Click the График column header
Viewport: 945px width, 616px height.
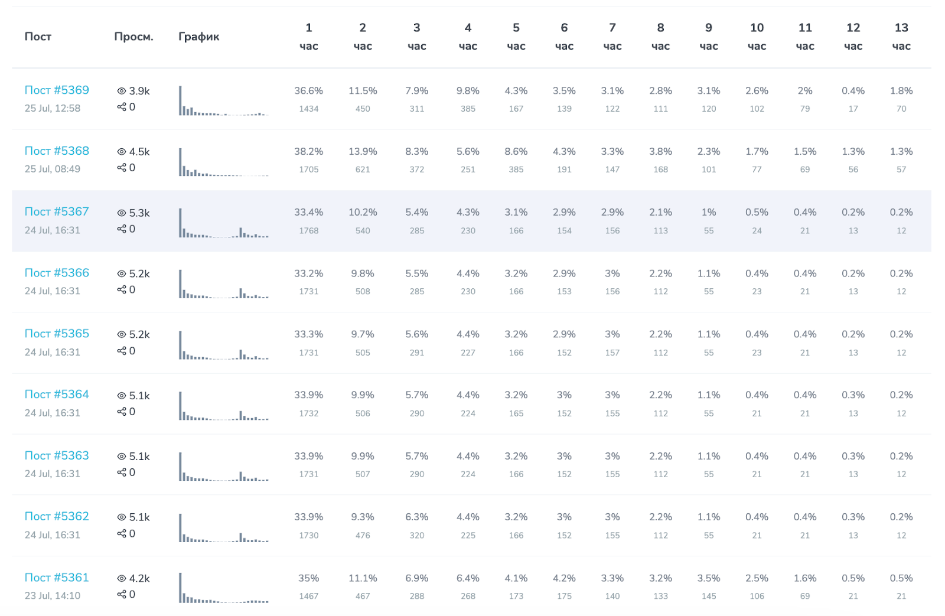click(x=199, y=36)
